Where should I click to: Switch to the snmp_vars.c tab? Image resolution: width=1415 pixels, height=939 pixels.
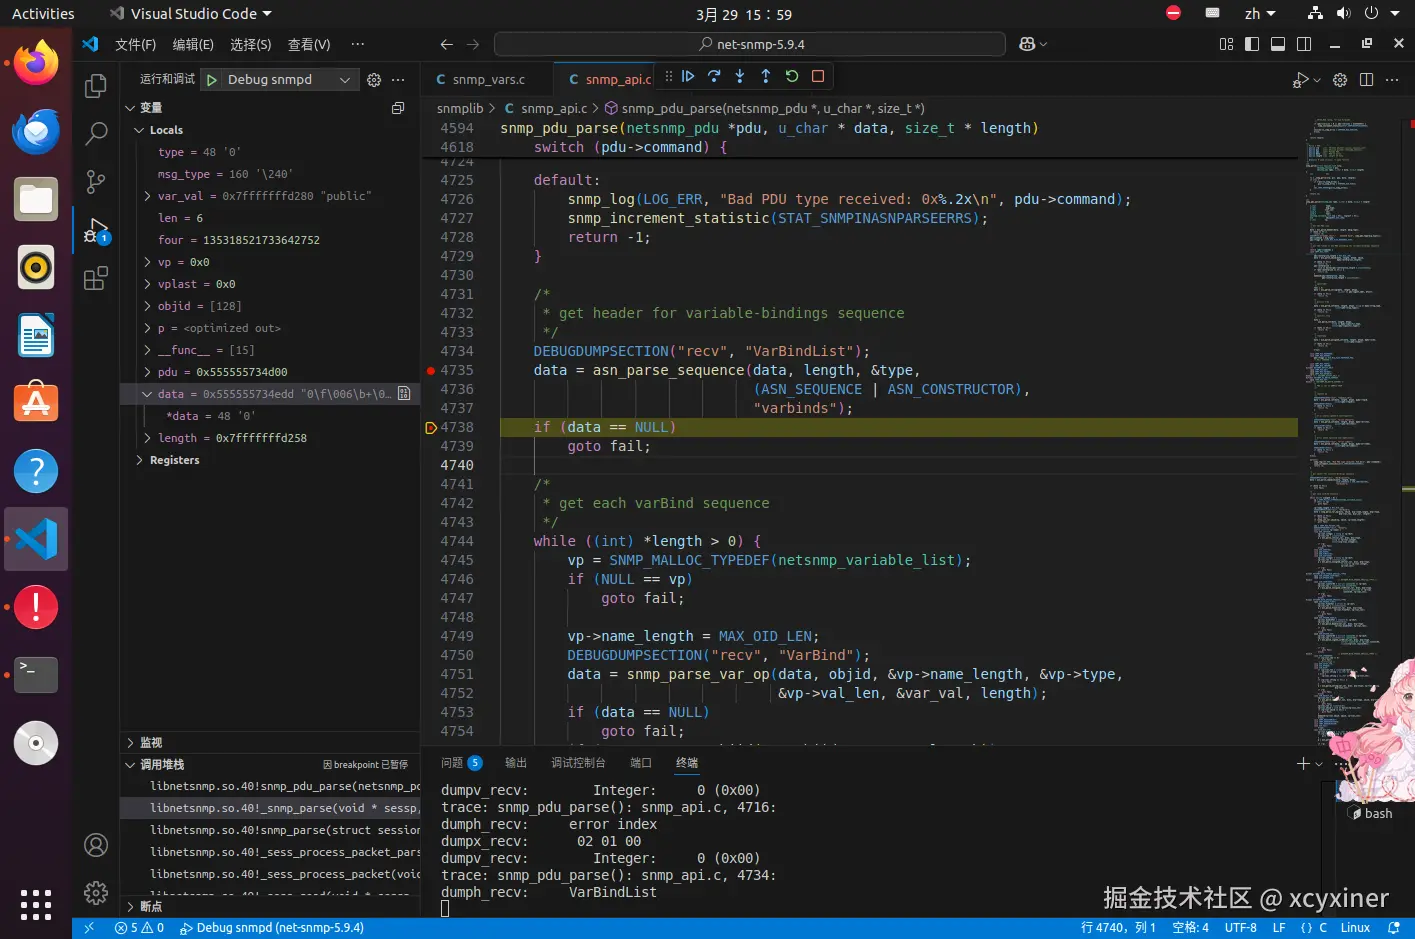point(487,80)
